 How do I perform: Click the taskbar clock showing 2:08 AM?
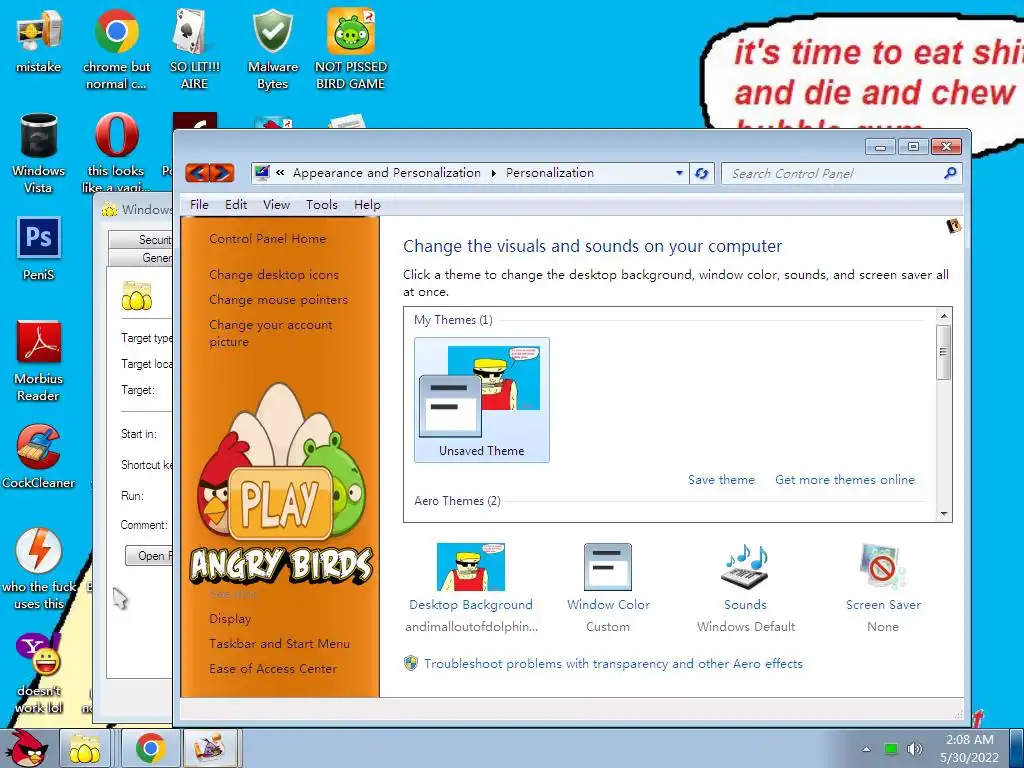pos(969,748)
